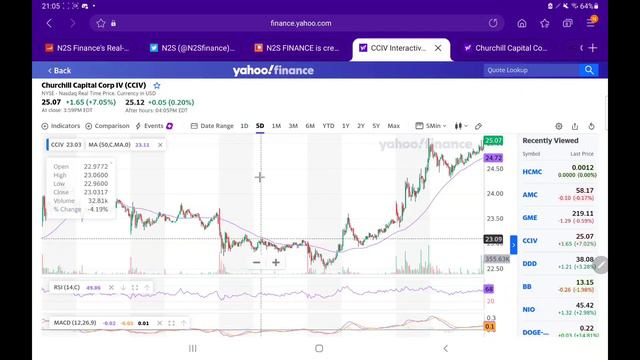Remove the MA (50,C,MA,0) indicator
The image size is (640, 360).
pyautogui.click(x=160, y=145)
